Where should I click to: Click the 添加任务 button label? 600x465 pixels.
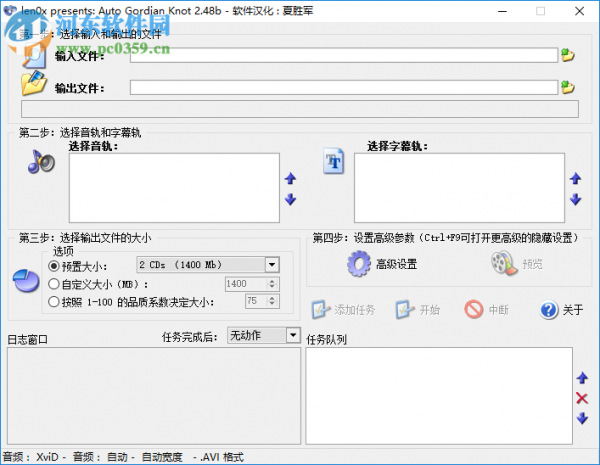355,310
